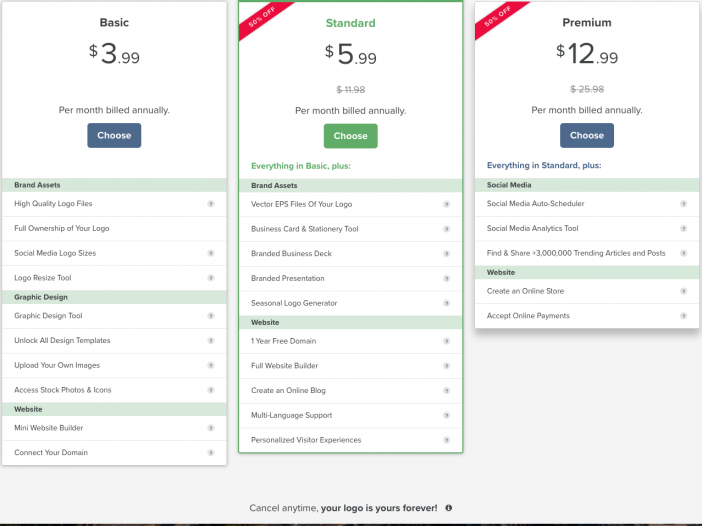Click 'Everything in Standard, plus:' text
This screenshot has height=526, width=702.
(x=544, y=165)
